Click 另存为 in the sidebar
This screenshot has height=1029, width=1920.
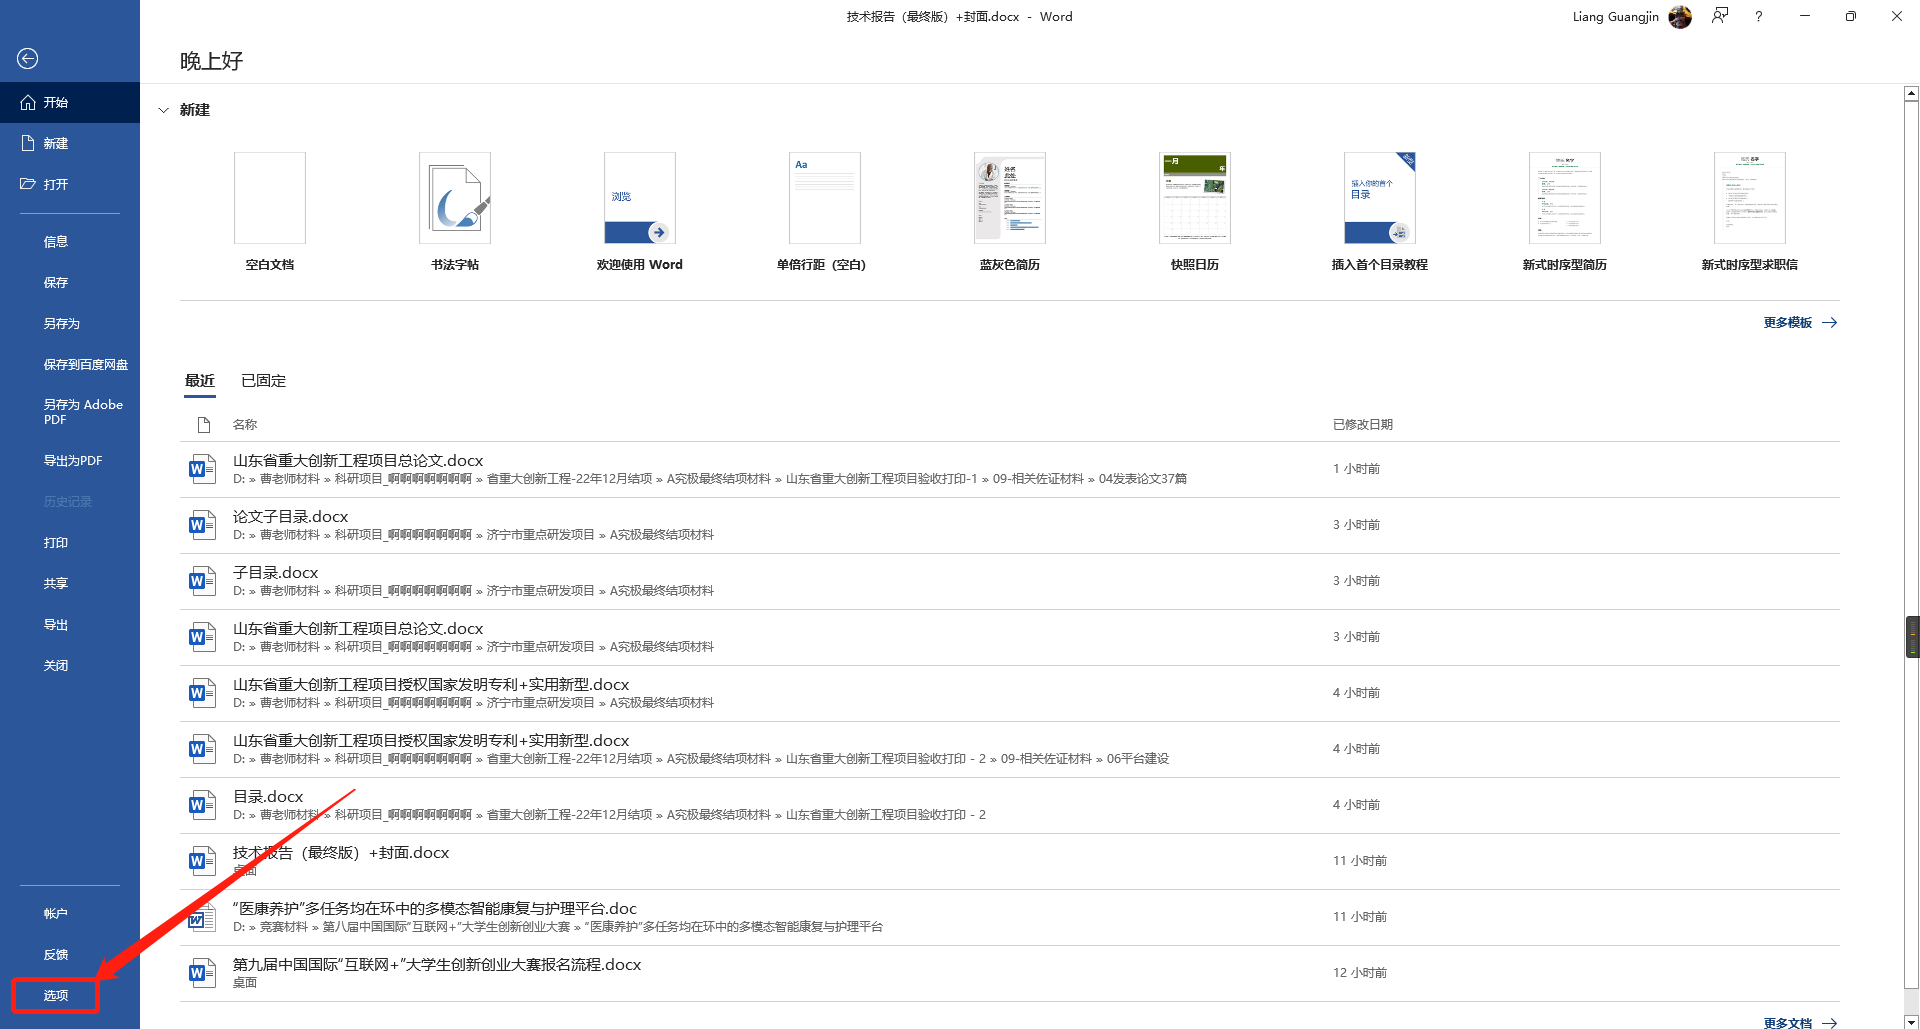click(x=70, y=323)
